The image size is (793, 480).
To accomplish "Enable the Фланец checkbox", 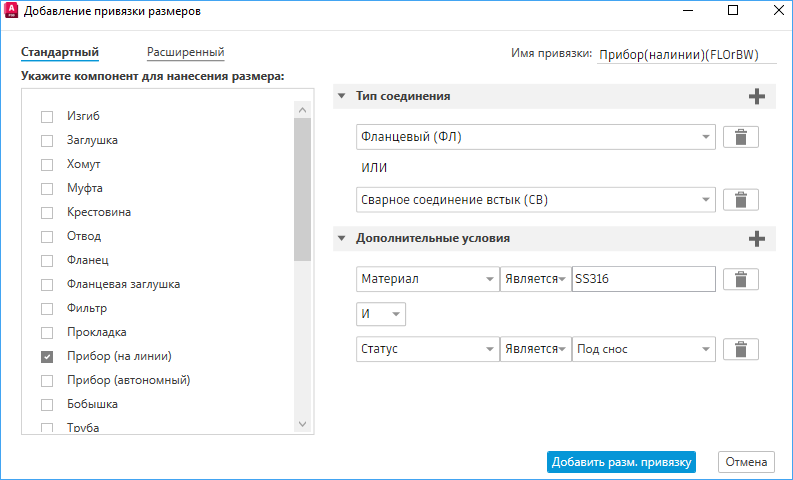I will tap(47, 260).
